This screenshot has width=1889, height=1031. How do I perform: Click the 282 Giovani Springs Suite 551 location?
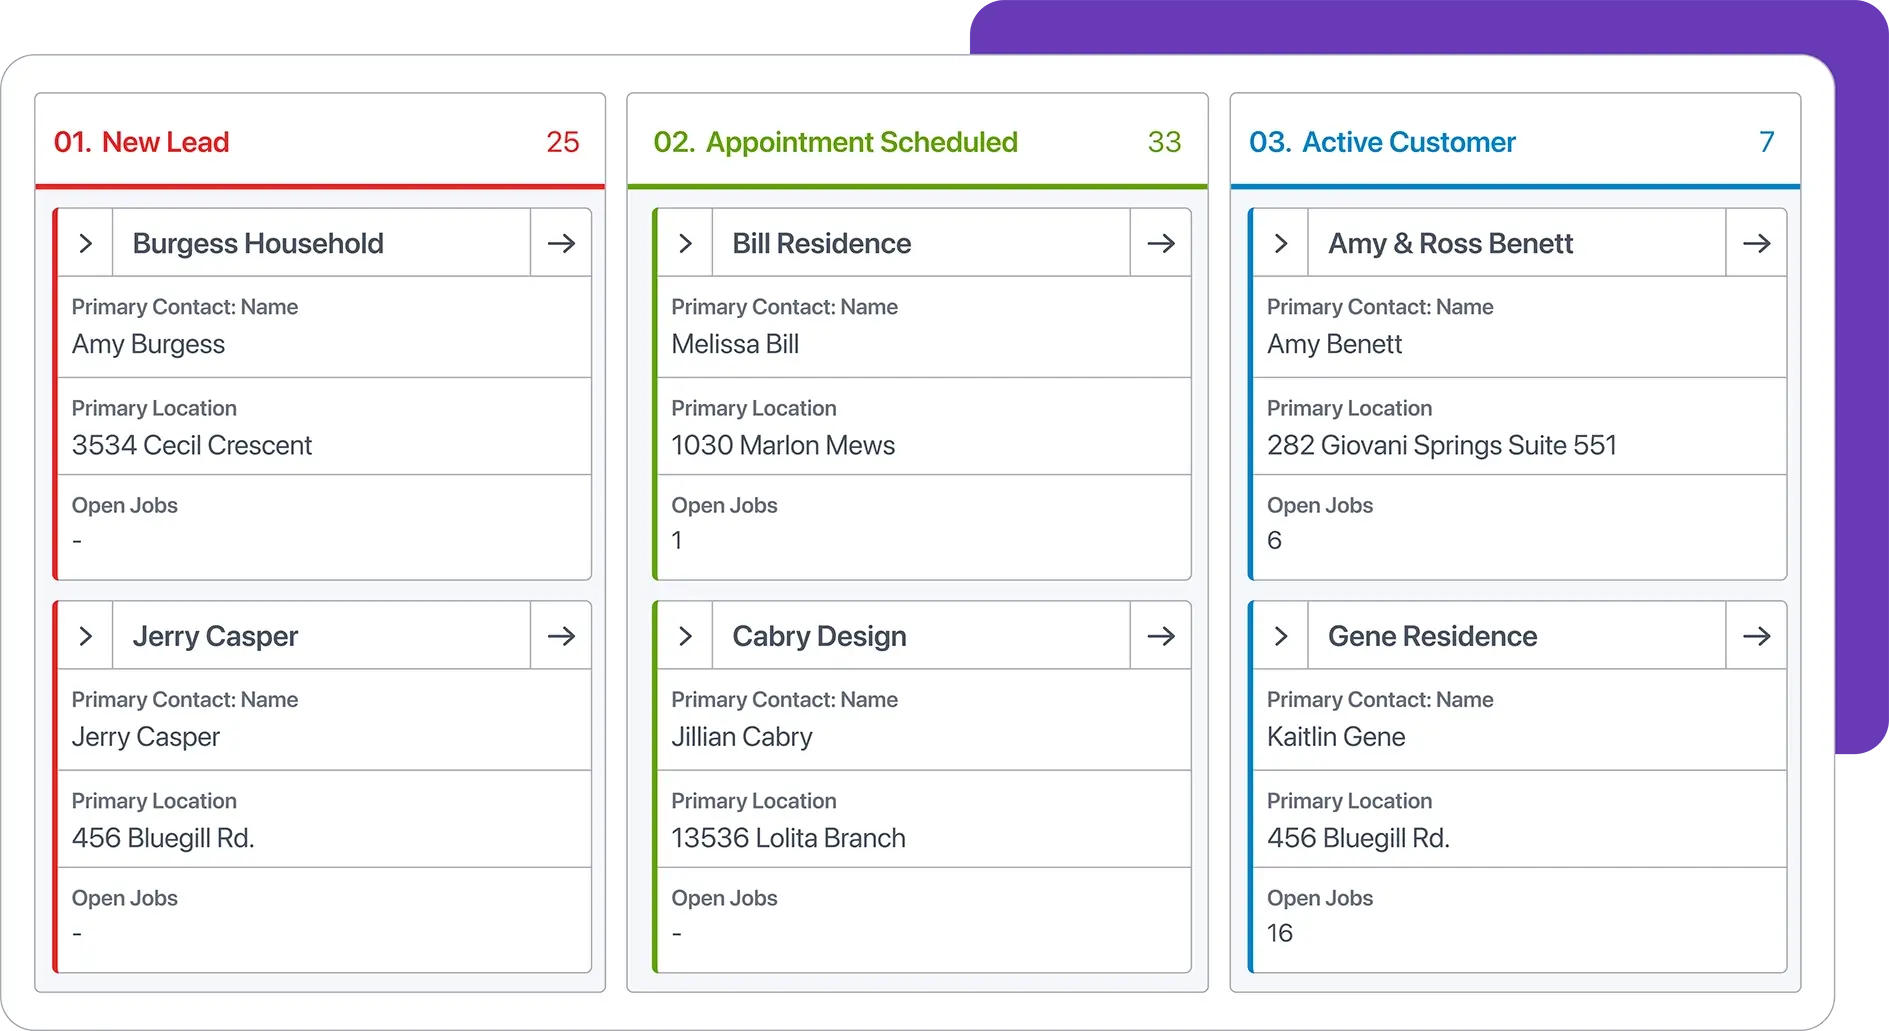pyautogui.click(x=1441, y=445)
